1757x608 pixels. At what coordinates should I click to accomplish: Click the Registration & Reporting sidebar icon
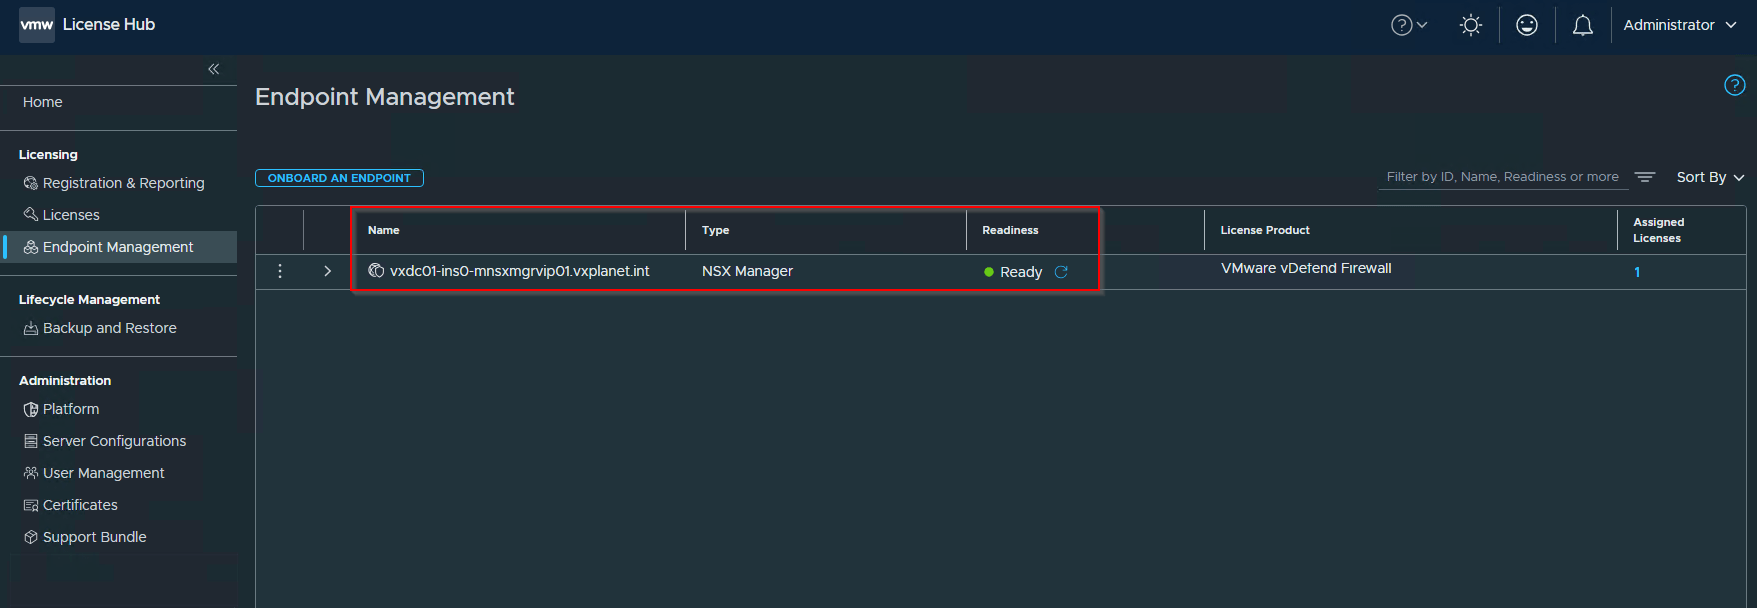point(31,183)
